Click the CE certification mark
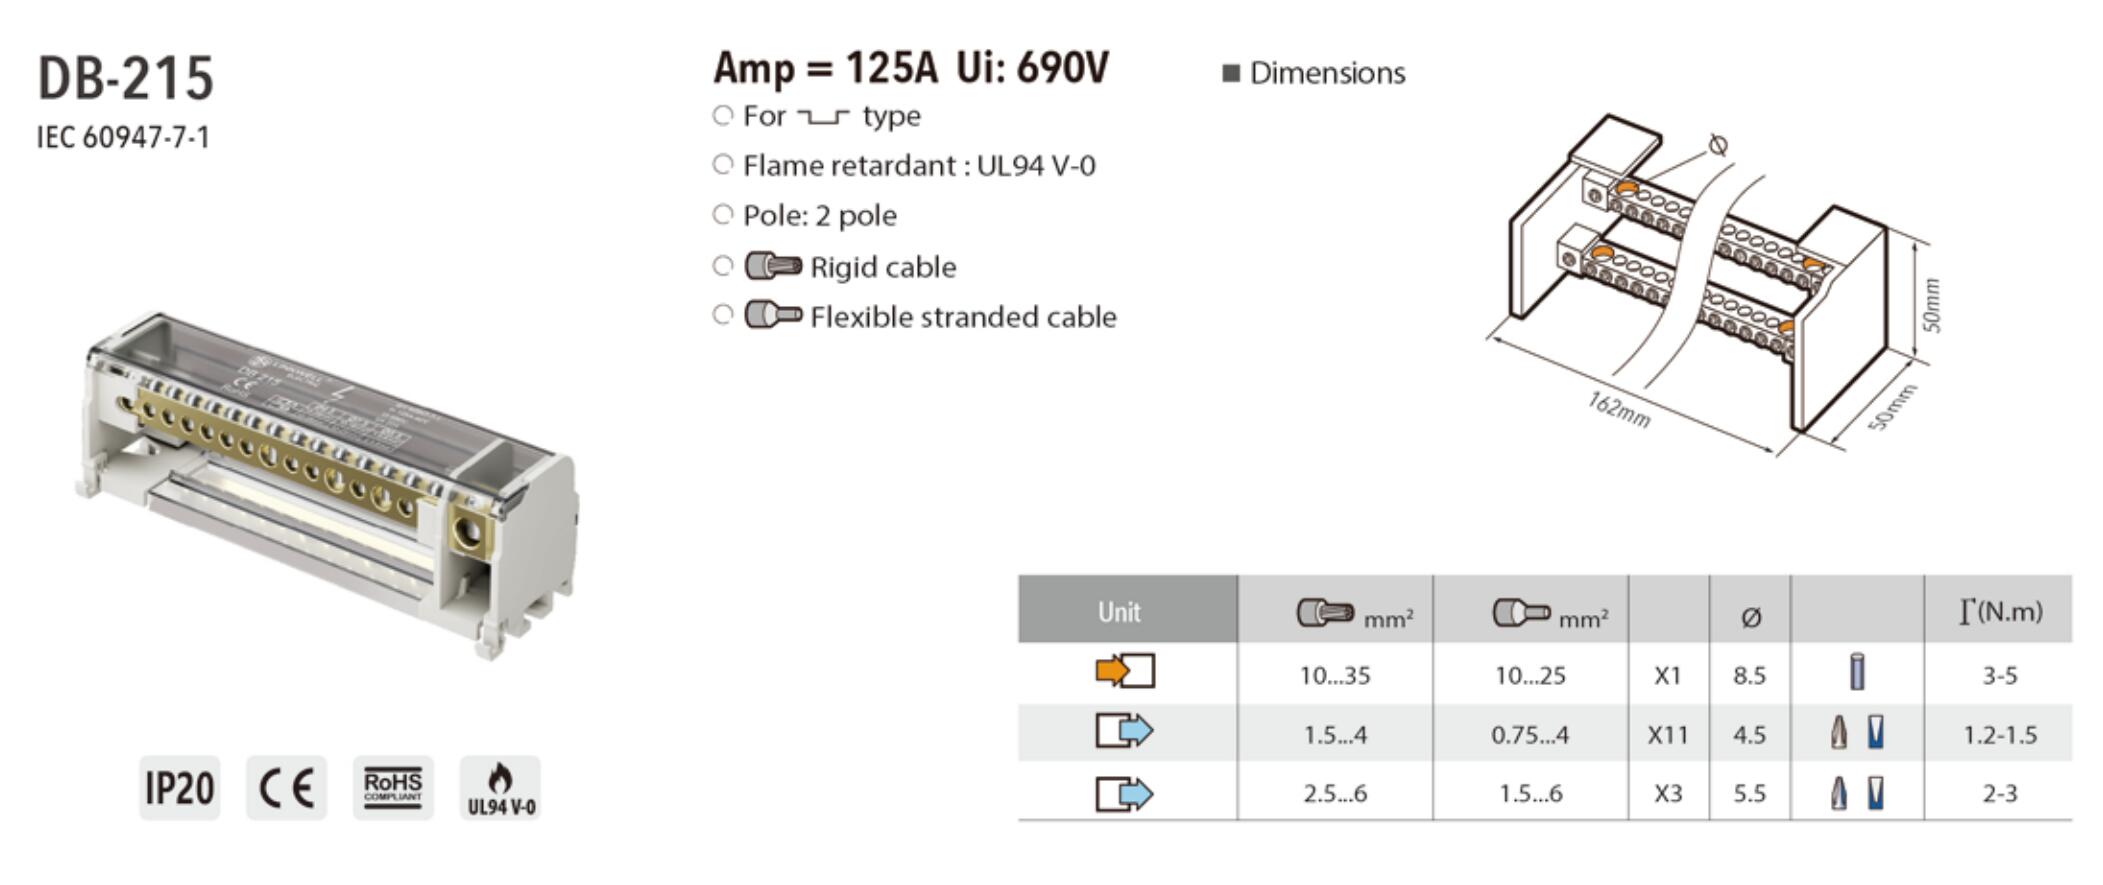The height and width of the screenshot is (885, 2103). pos(286,788)
